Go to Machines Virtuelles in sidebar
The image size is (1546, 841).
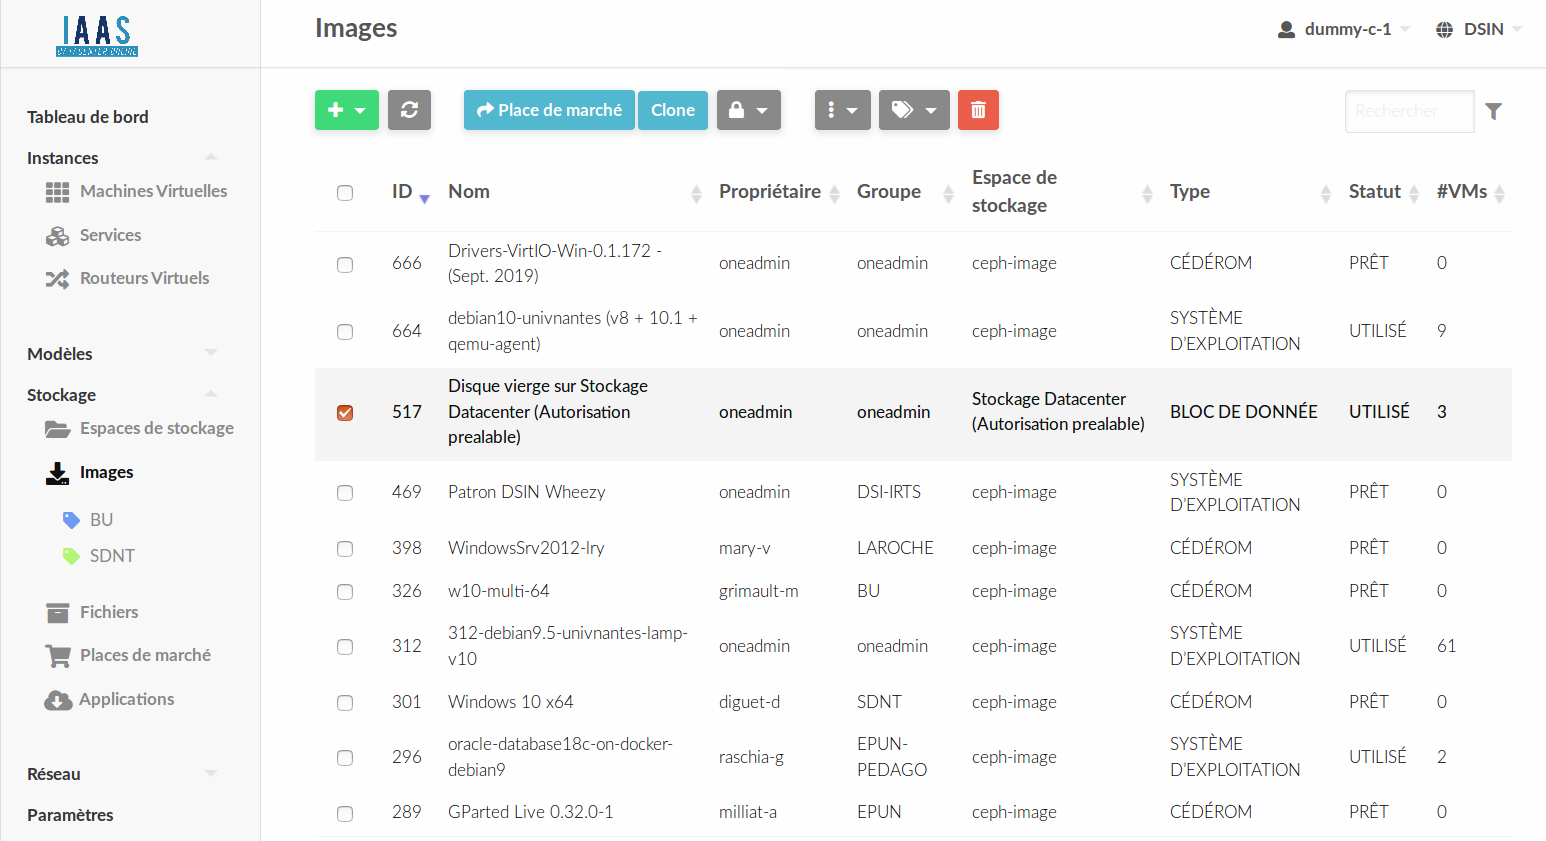click(x=153, y=191)
